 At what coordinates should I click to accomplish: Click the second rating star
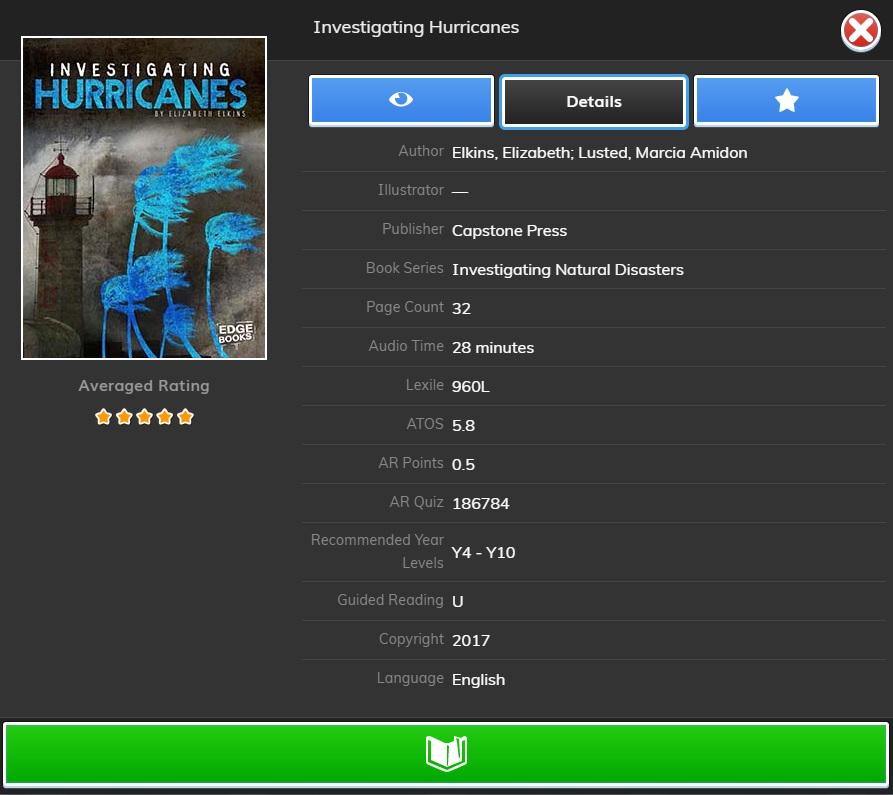pyautogui.click(x=124, y=417)
